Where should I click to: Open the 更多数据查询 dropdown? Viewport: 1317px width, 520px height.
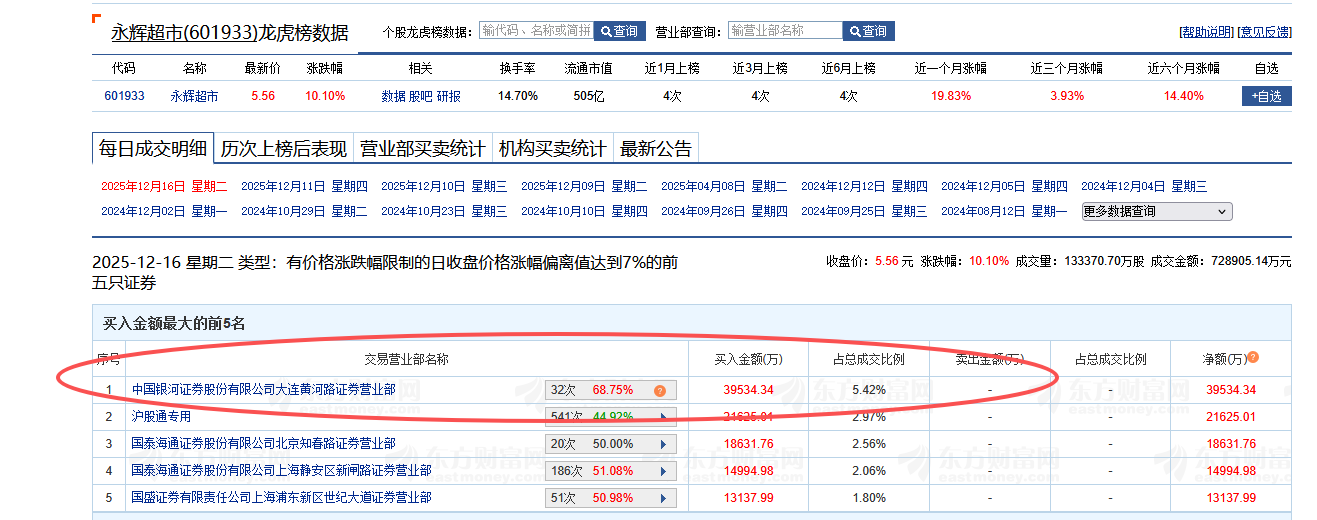pos(1157,212)
